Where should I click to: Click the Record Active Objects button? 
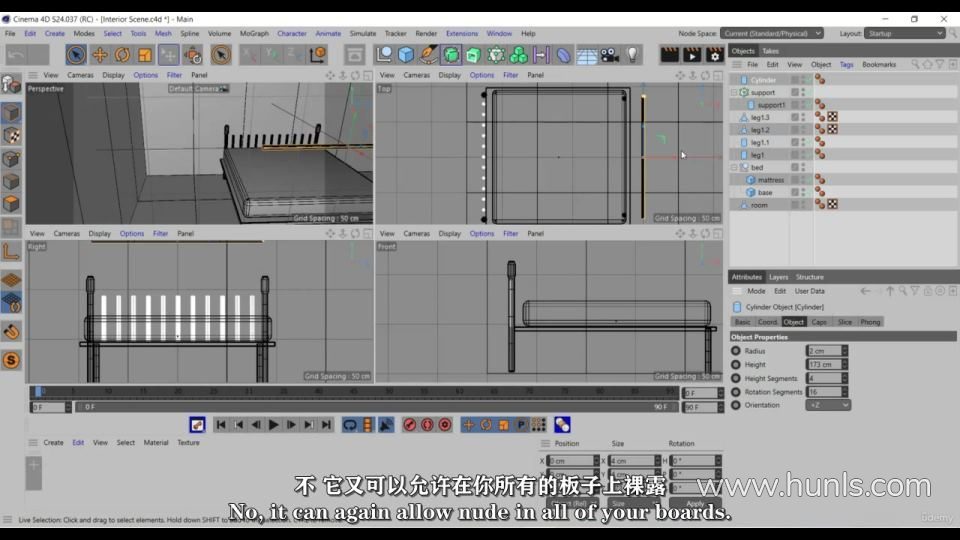coord(410,425)
